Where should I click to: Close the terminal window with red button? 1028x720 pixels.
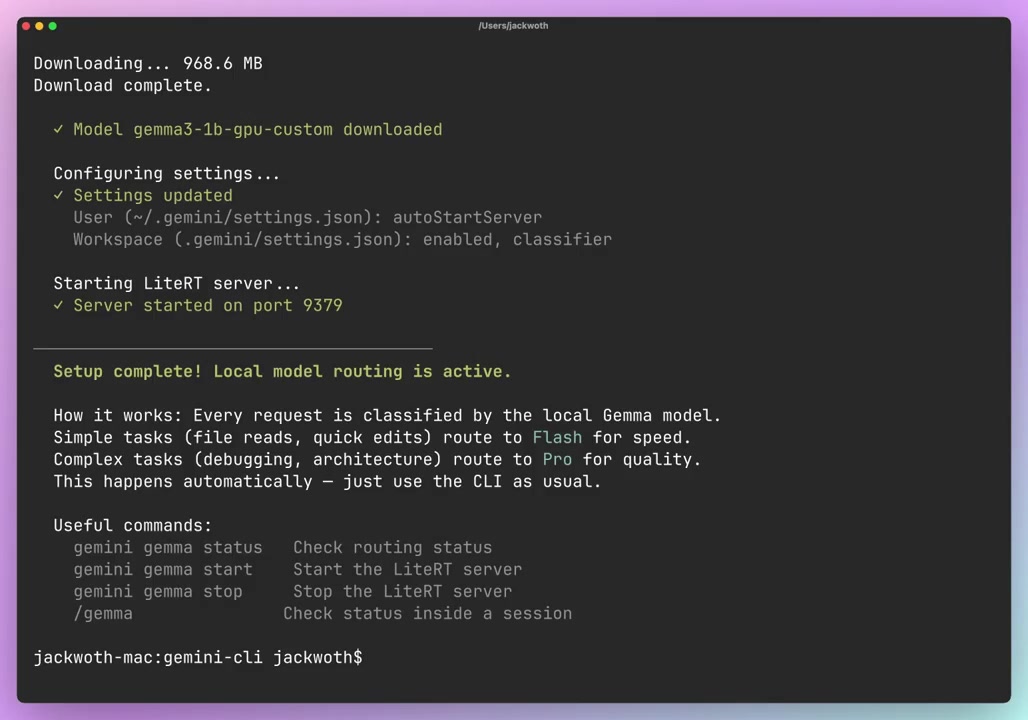coord(26,26)
